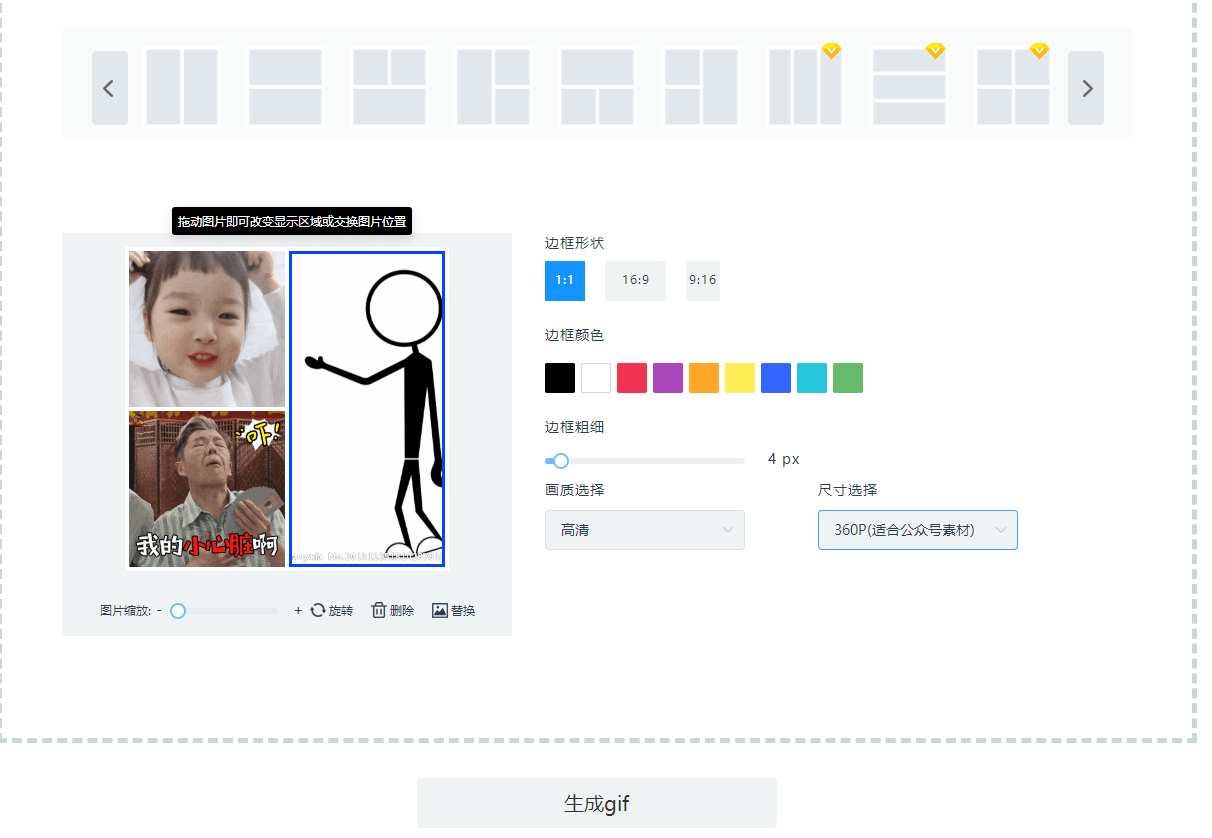Screen dimensions: 1212x838
Task: Increase image zoom with plus sign
Action: [298, 610]
